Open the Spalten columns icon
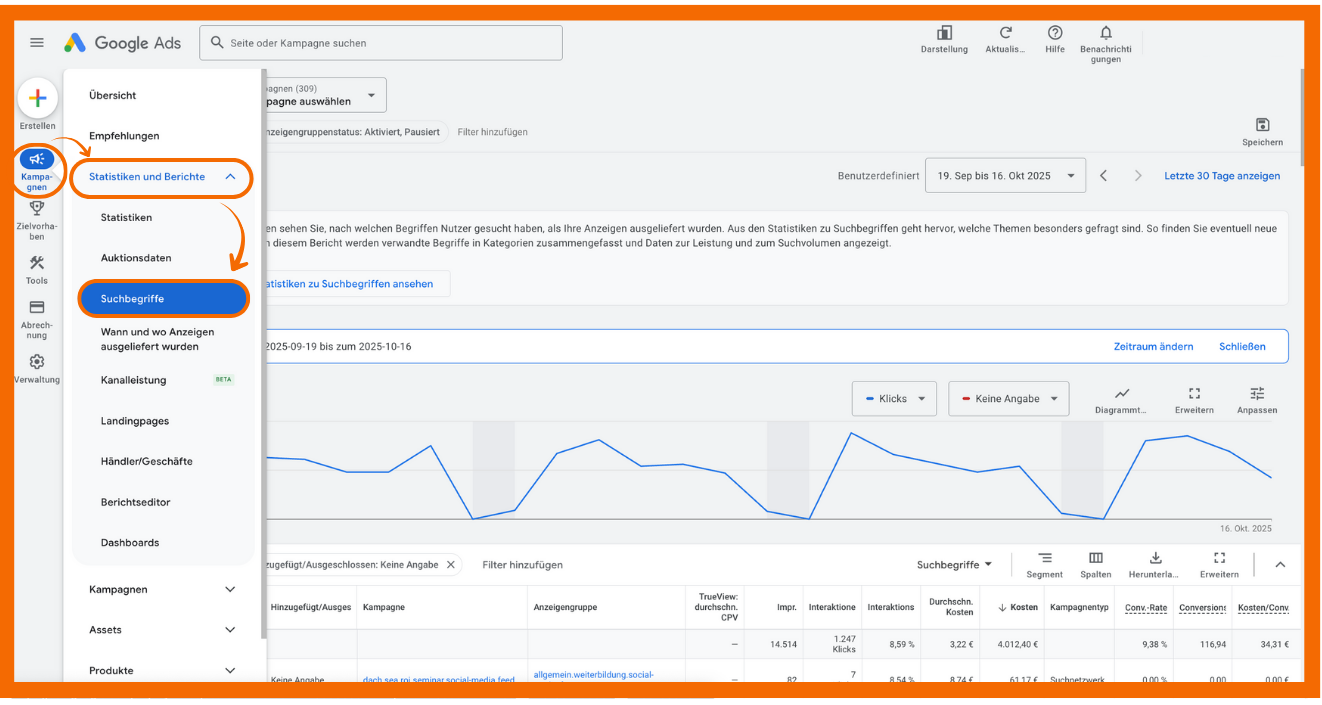1322x705 pixels. 1096,558
